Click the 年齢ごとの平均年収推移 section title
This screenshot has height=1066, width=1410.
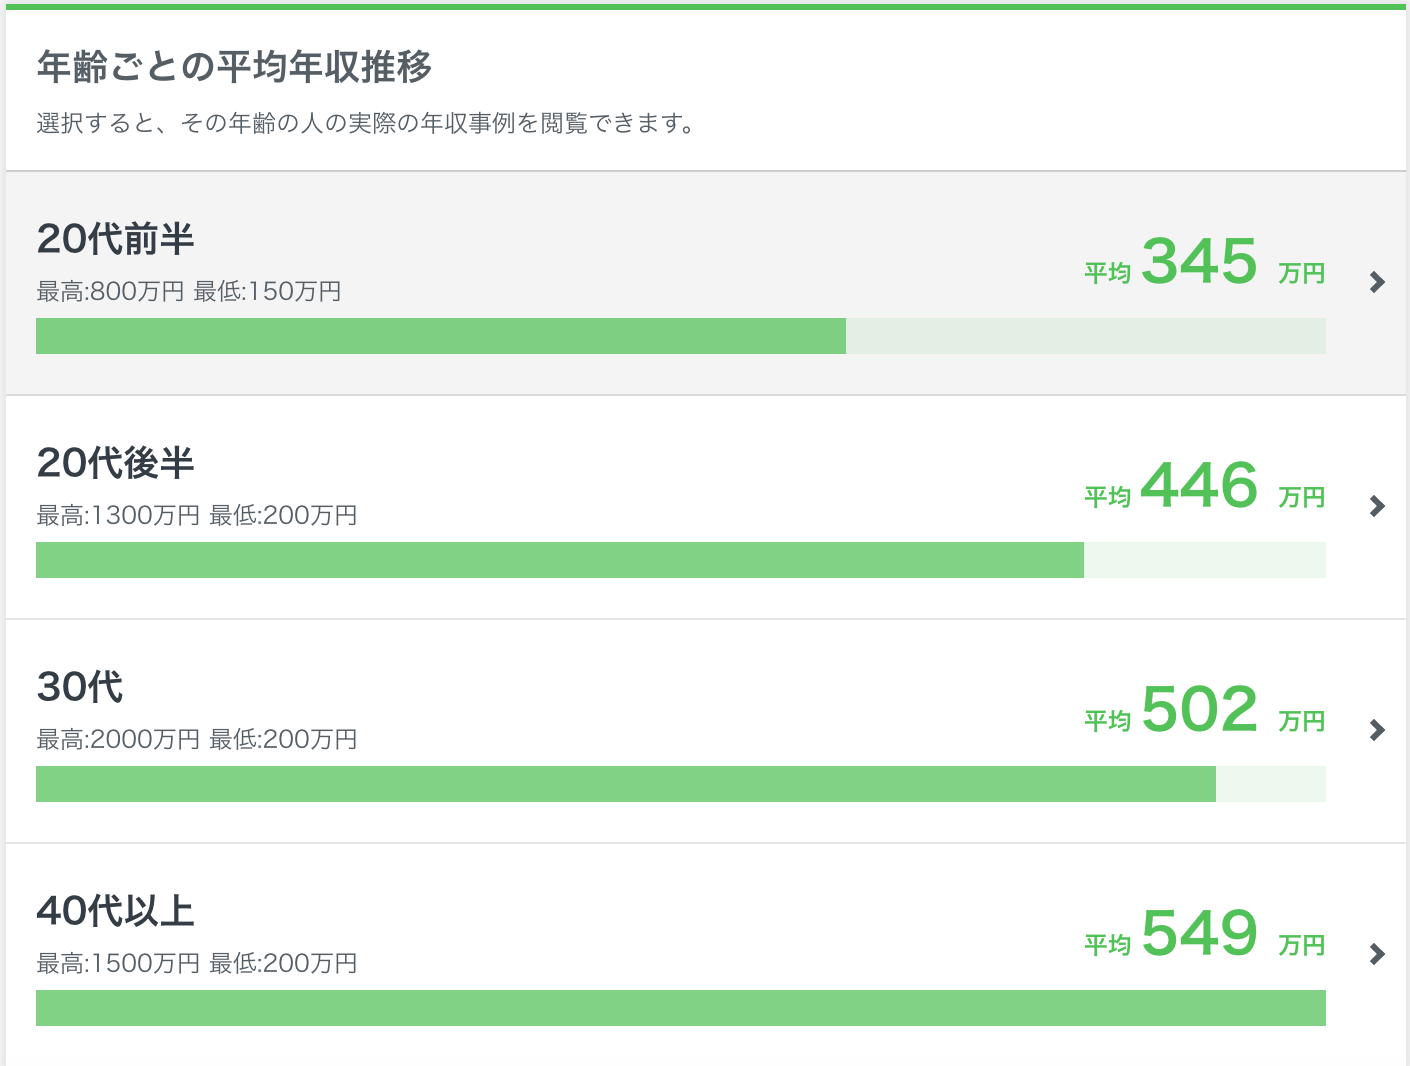click(x=234, y=67)
